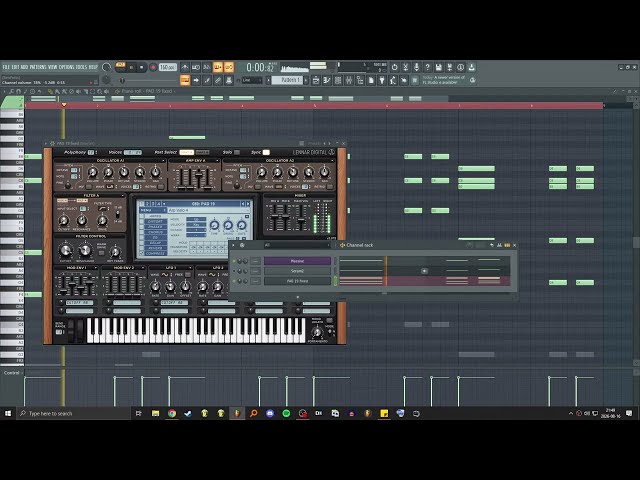
Task: Open the Piano roll view icon
Action: tap(327, 80)
